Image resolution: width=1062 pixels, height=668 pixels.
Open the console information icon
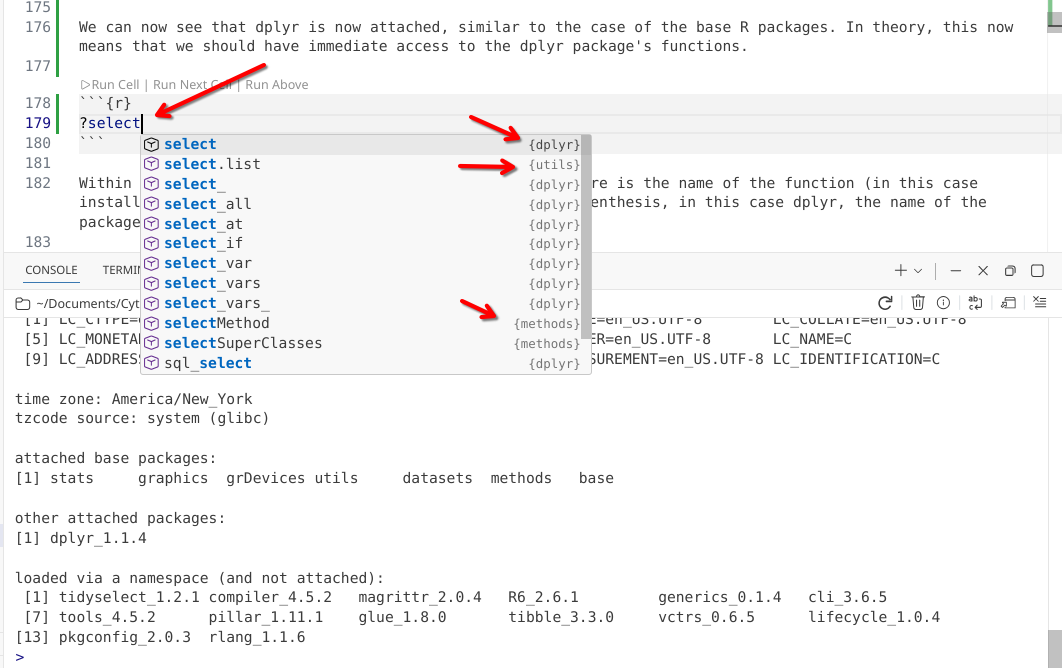[x=944, y=302]
